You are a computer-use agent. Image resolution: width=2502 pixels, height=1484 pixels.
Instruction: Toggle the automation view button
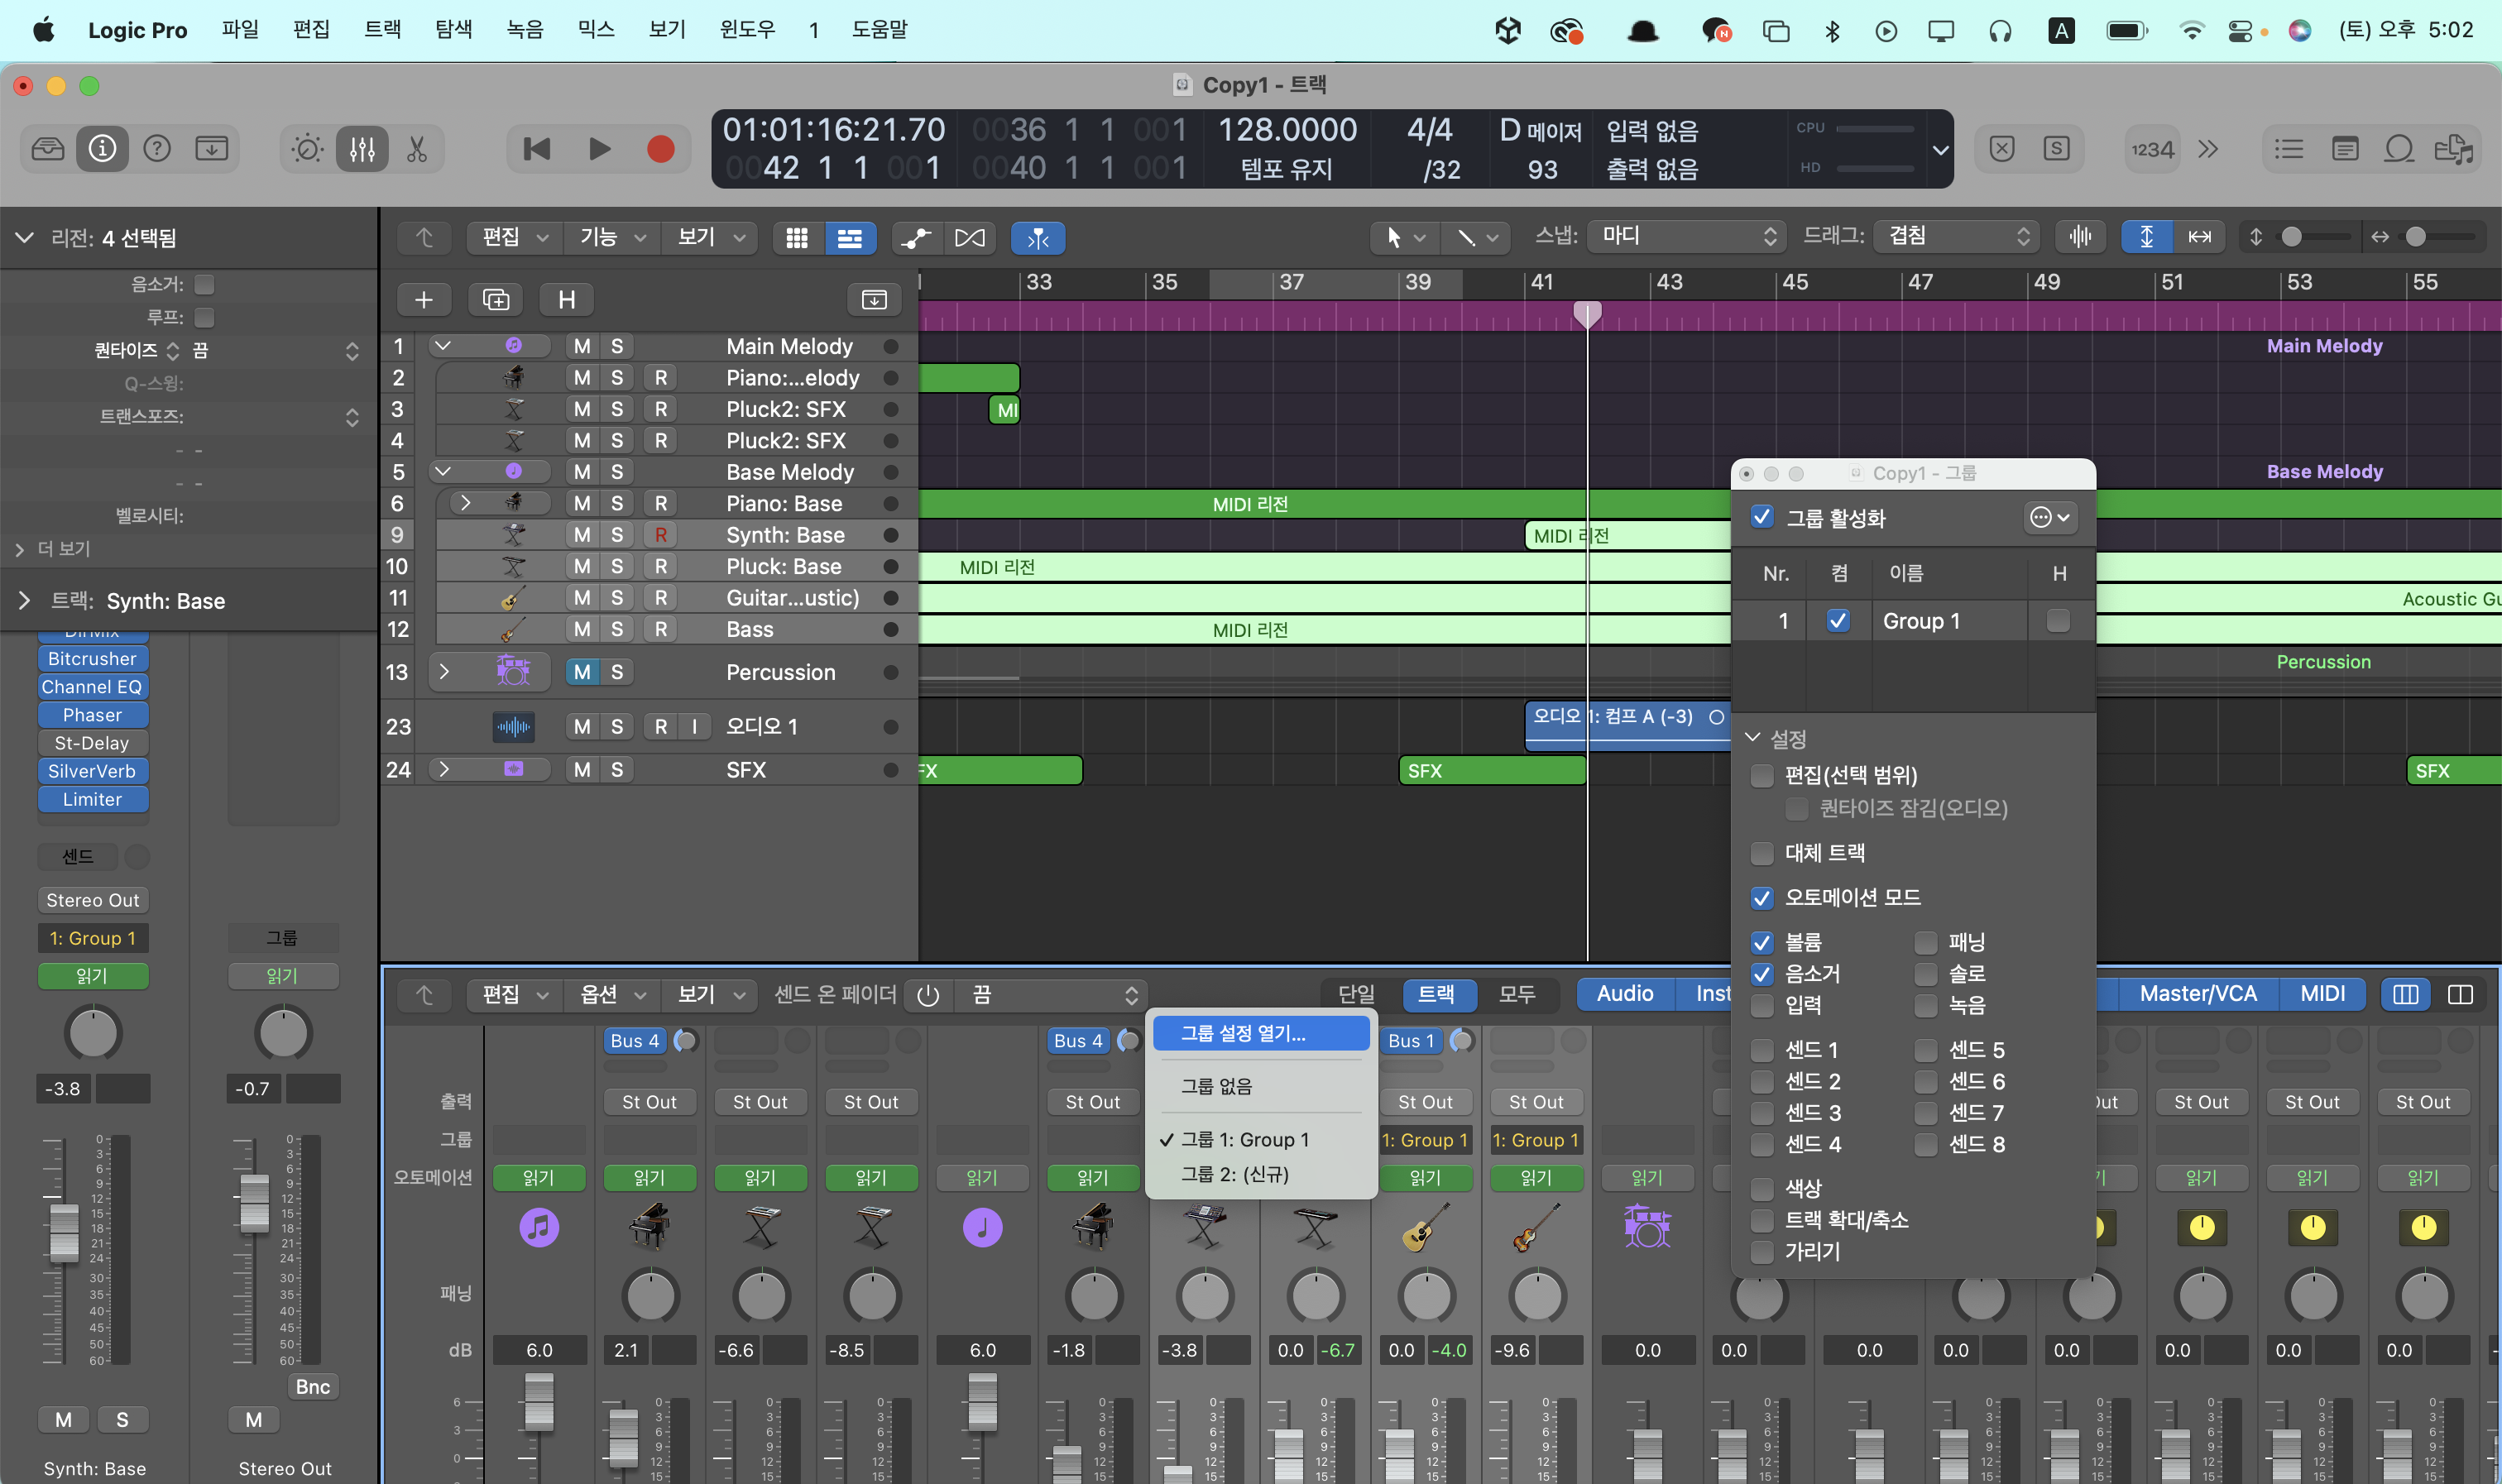coord(916,238)
